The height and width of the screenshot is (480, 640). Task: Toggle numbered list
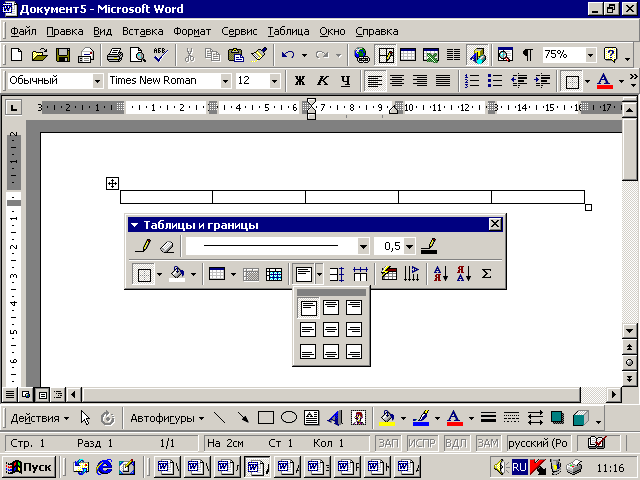coord(472,81)
